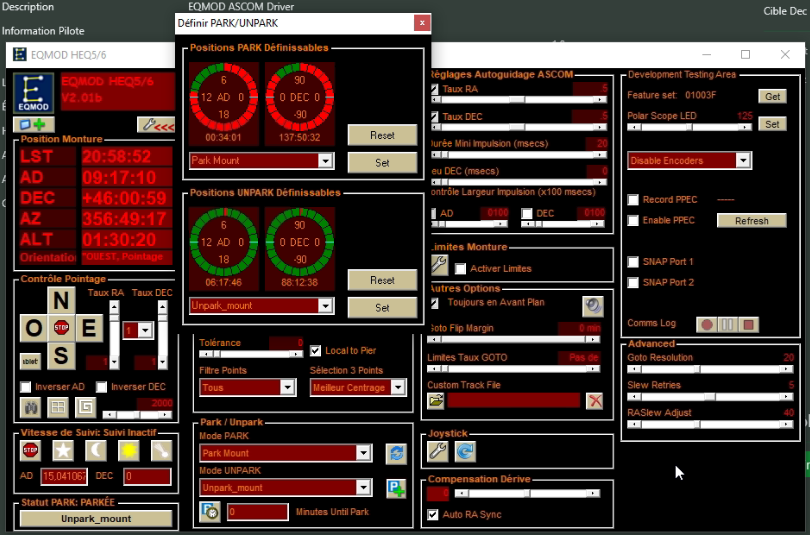The width and height of the screenshot is (810, 535).
Task: Toggle SNAP Port 1 checkbox
Action: pos(633,262)
